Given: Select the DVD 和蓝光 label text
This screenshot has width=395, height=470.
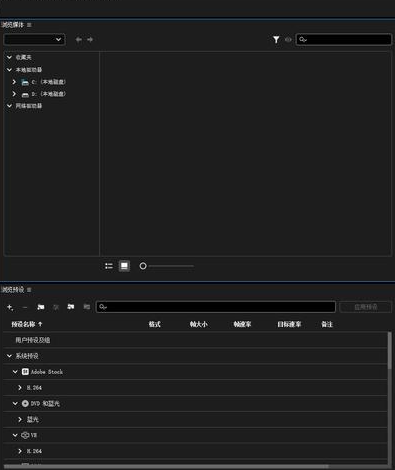Looking at the screenshot, I should tap(45, 403).
